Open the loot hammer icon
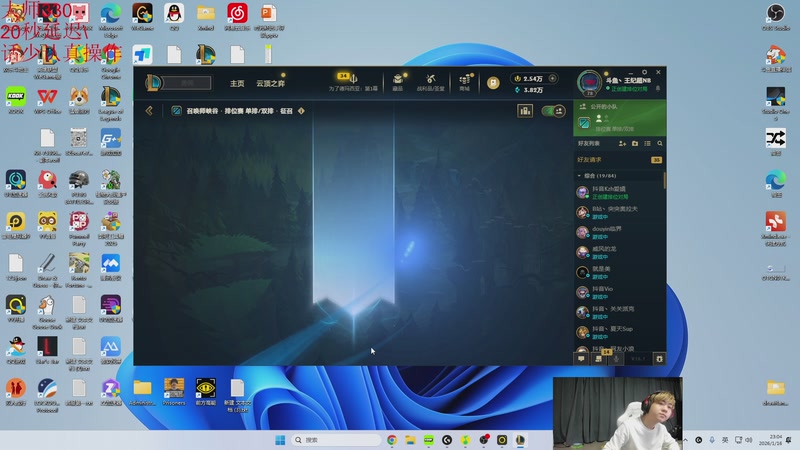This screenshot has width=800, height=450. click(431, 79)
